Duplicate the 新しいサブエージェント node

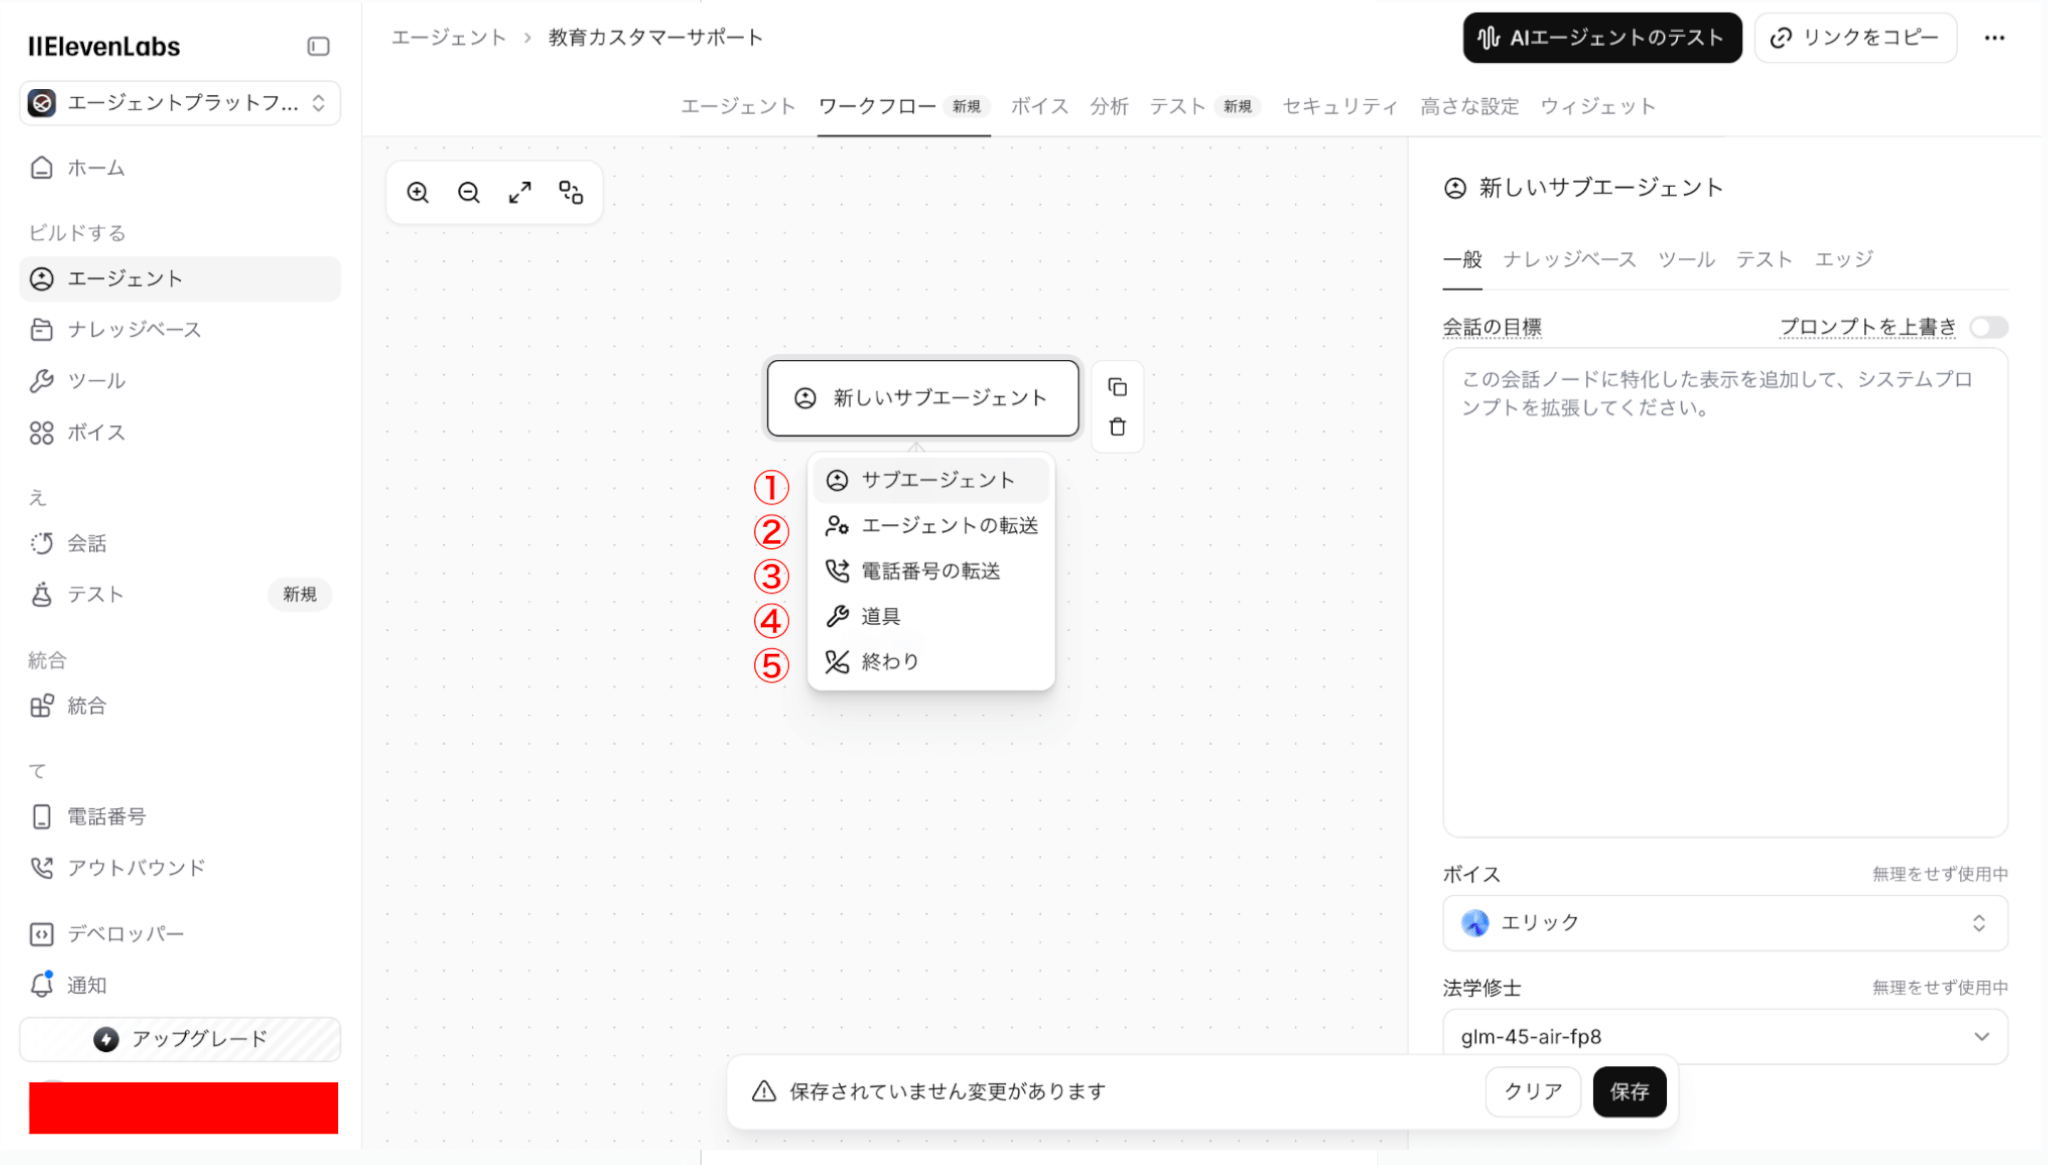point(1117,387)
